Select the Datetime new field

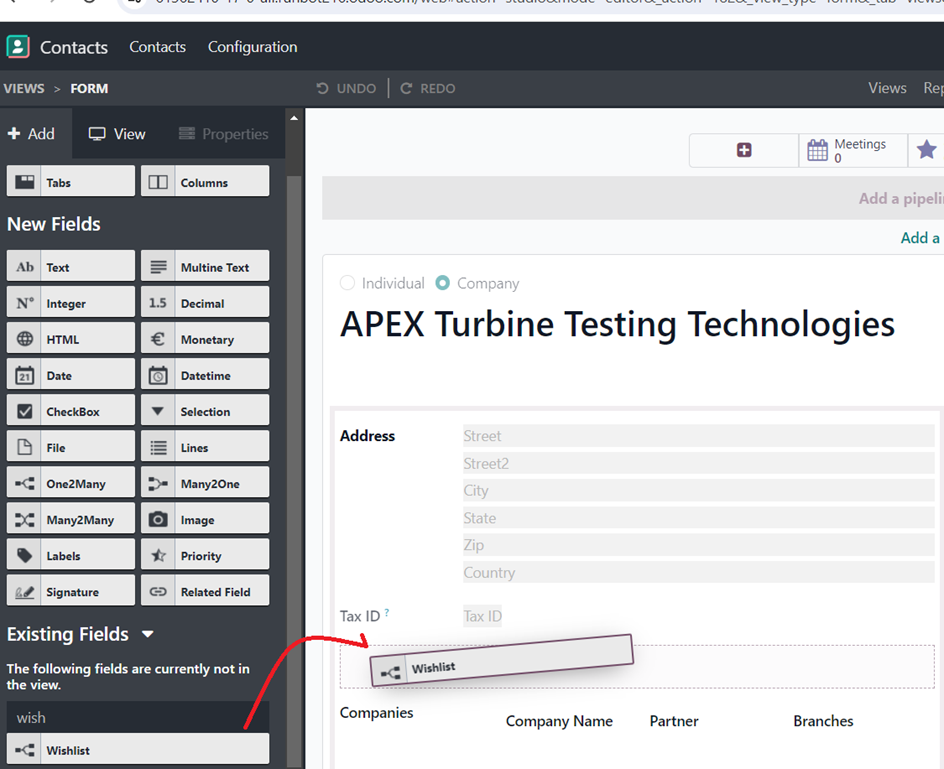(x=205, y=375)
